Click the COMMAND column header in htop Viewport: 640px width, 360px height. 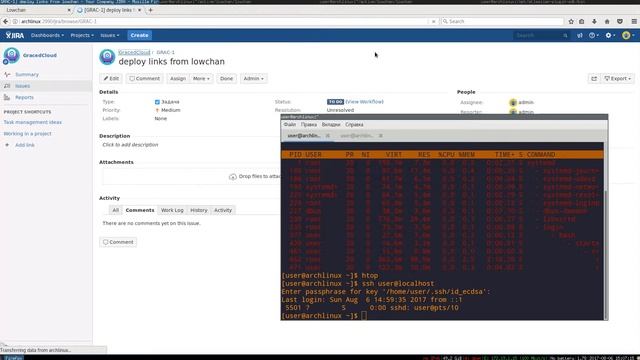(541, 155)
